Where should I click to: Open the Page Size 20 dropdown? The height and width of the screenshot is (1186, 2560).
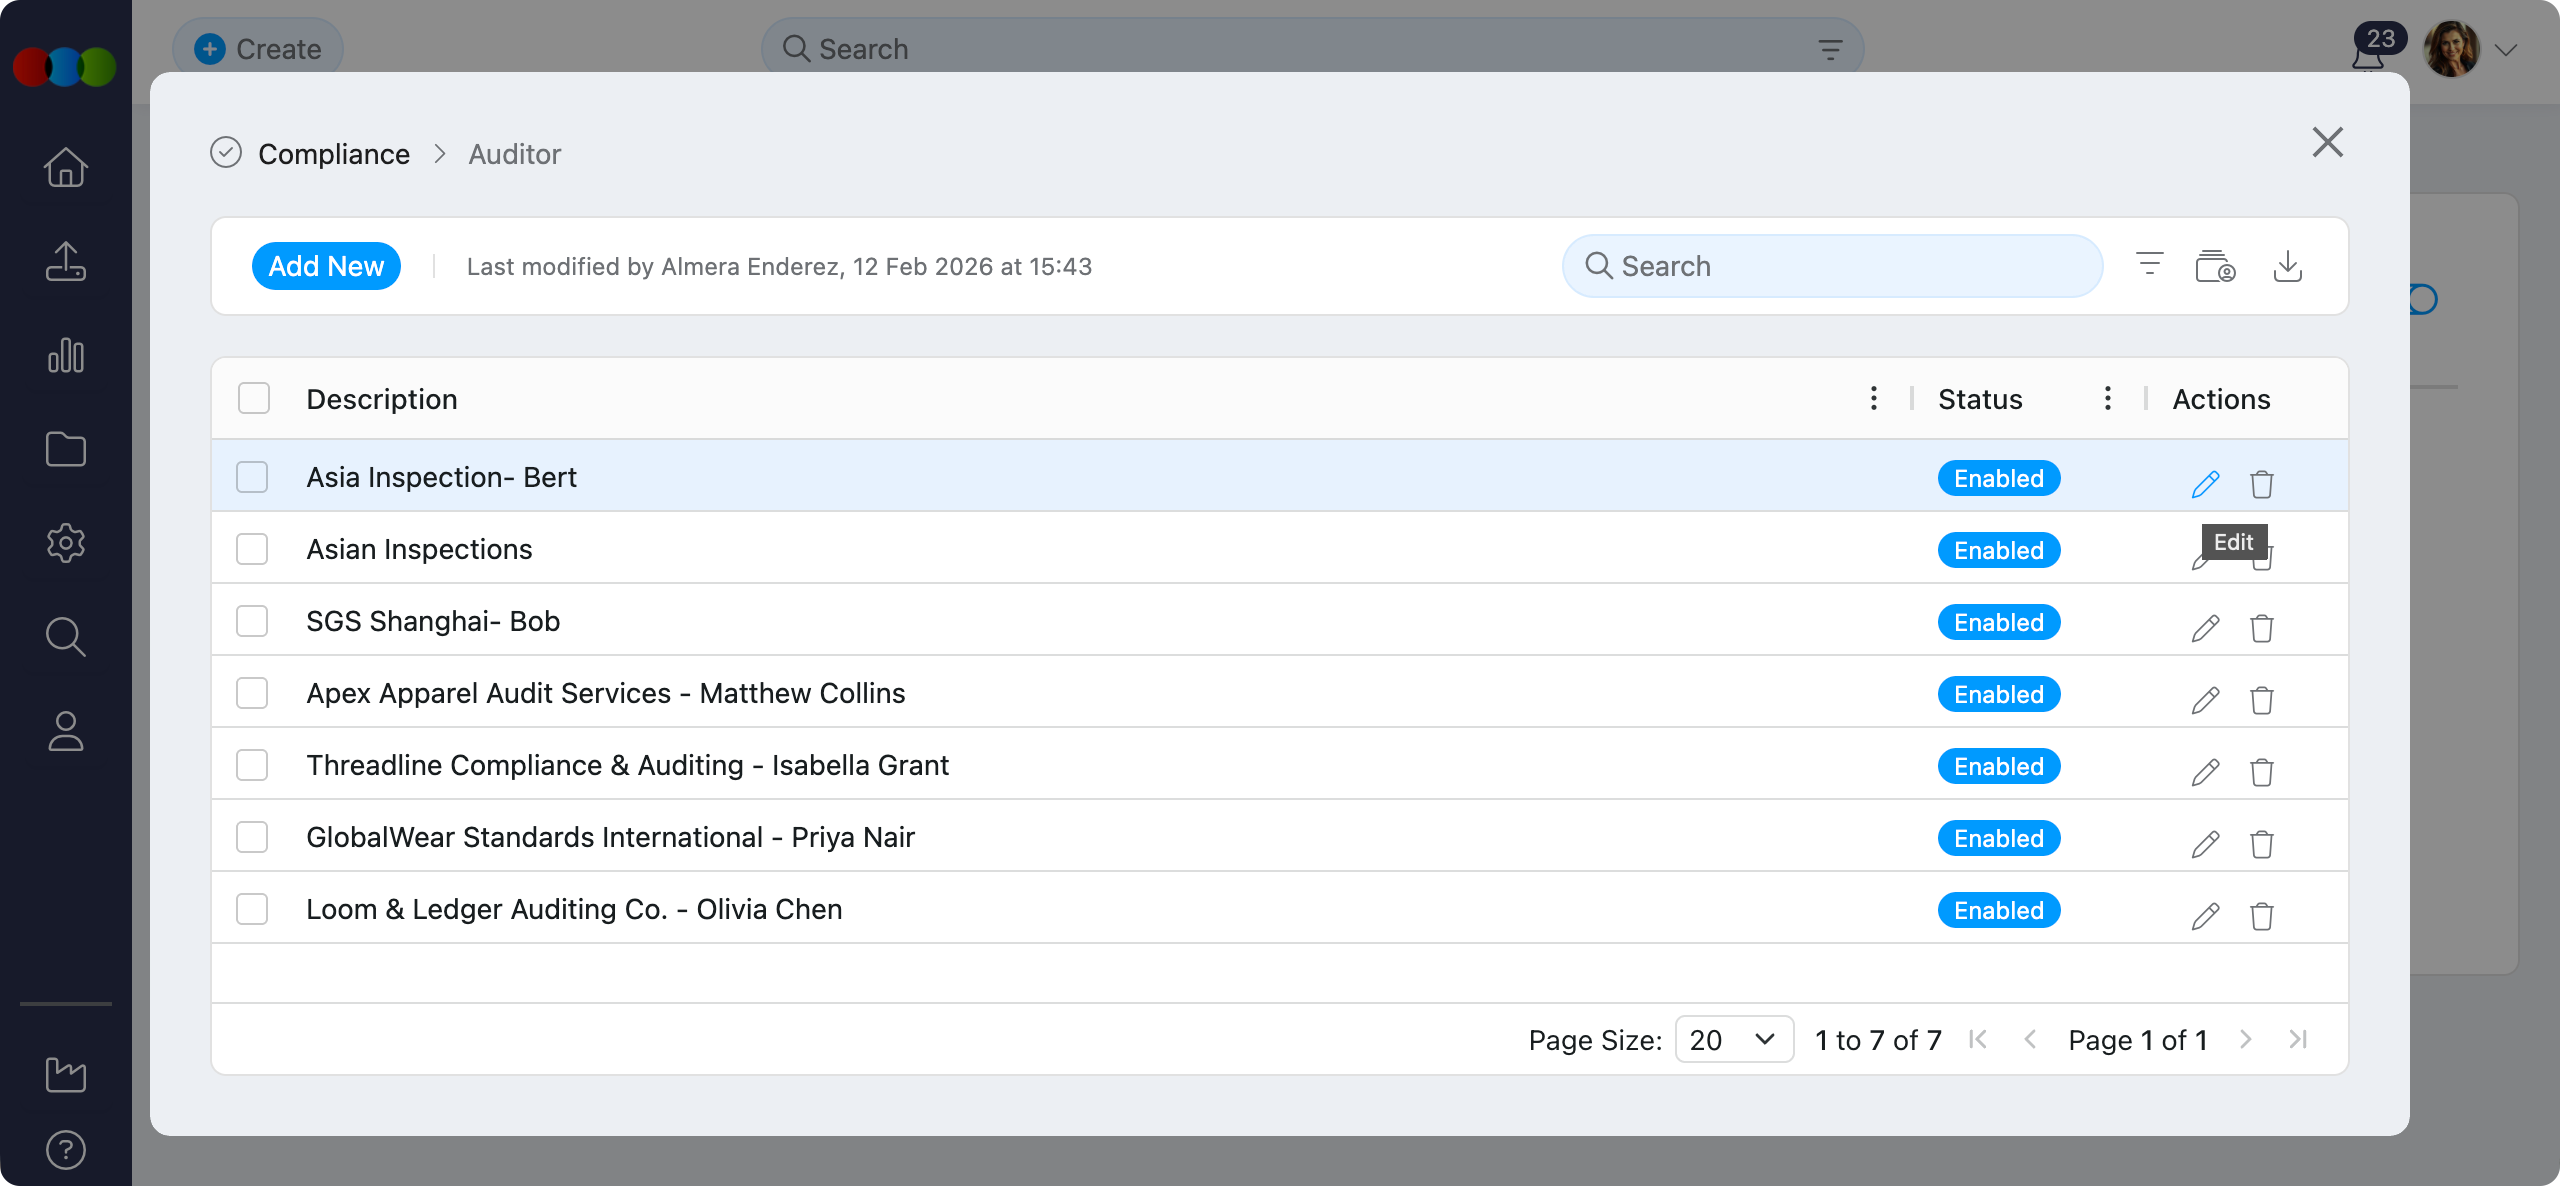(1733, 1040)
